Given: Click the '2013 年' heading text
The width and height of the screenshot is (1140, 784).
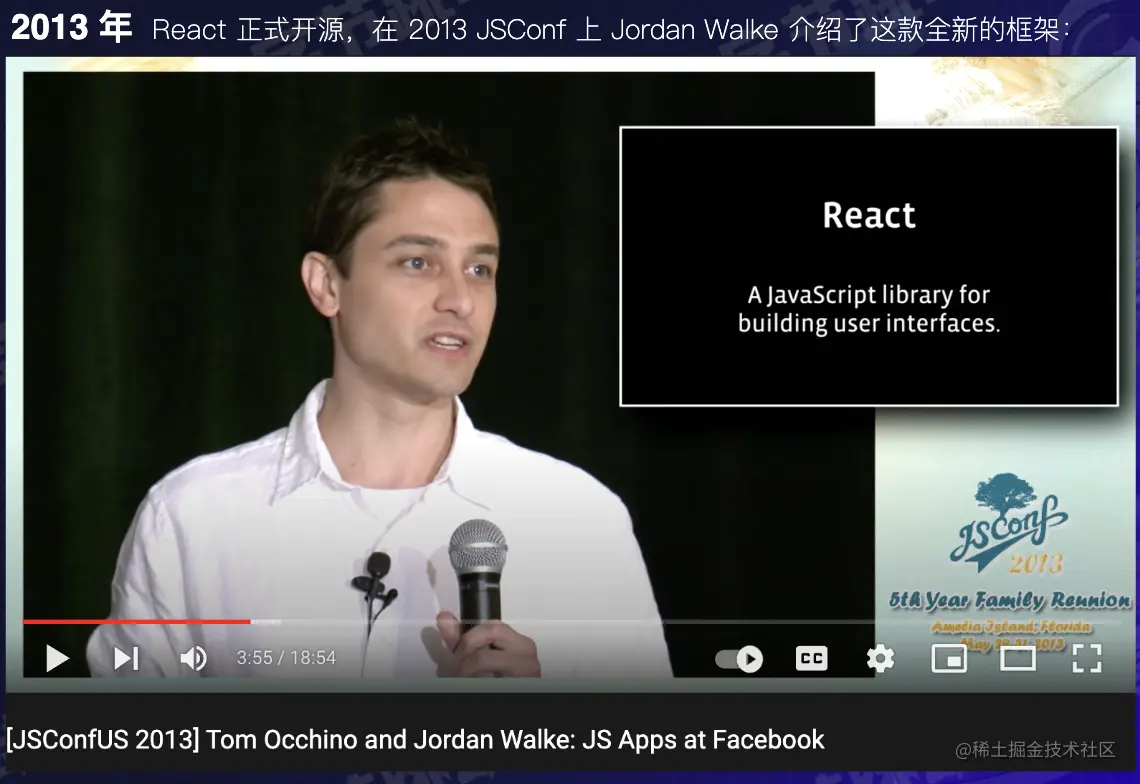Looking at the screenshot, I should [x=71, y=28].
